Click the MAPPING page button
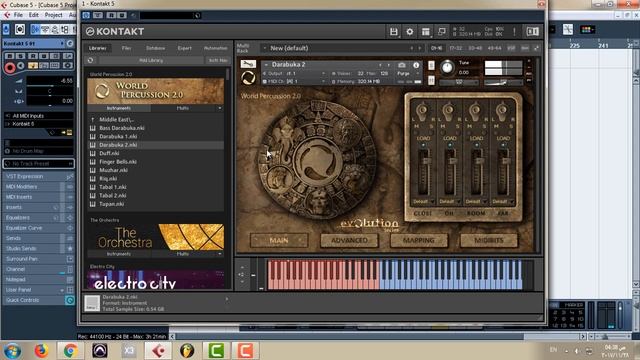The width and height of the screenshot is (640, 360). pos(419,240)
